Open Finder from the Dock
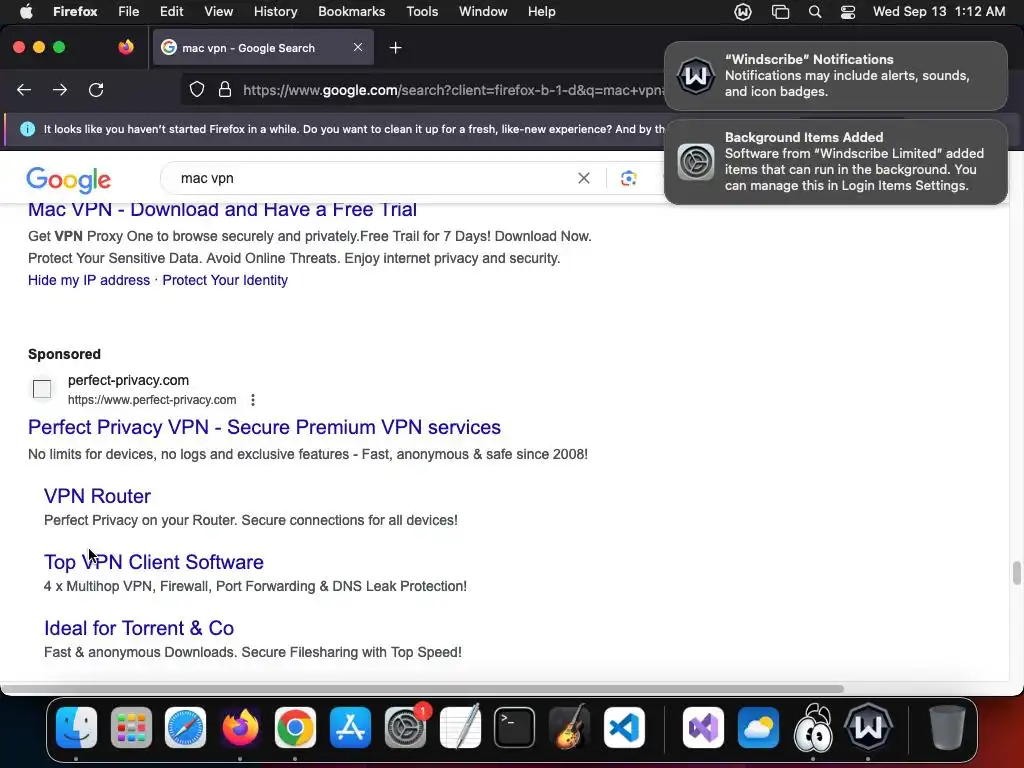The width and height of the screenshot is (1024, 768). (x=76, y=727)
